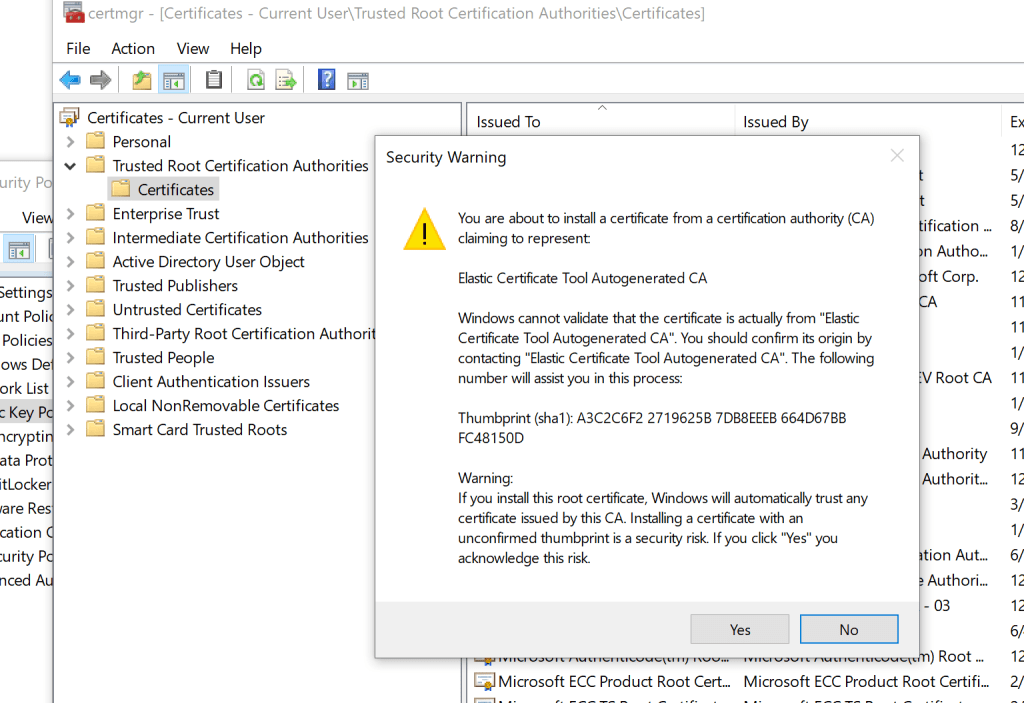Click No in the Security Warning dialog
Screen dimensions: 1024x703
click(x=848, y=629)
